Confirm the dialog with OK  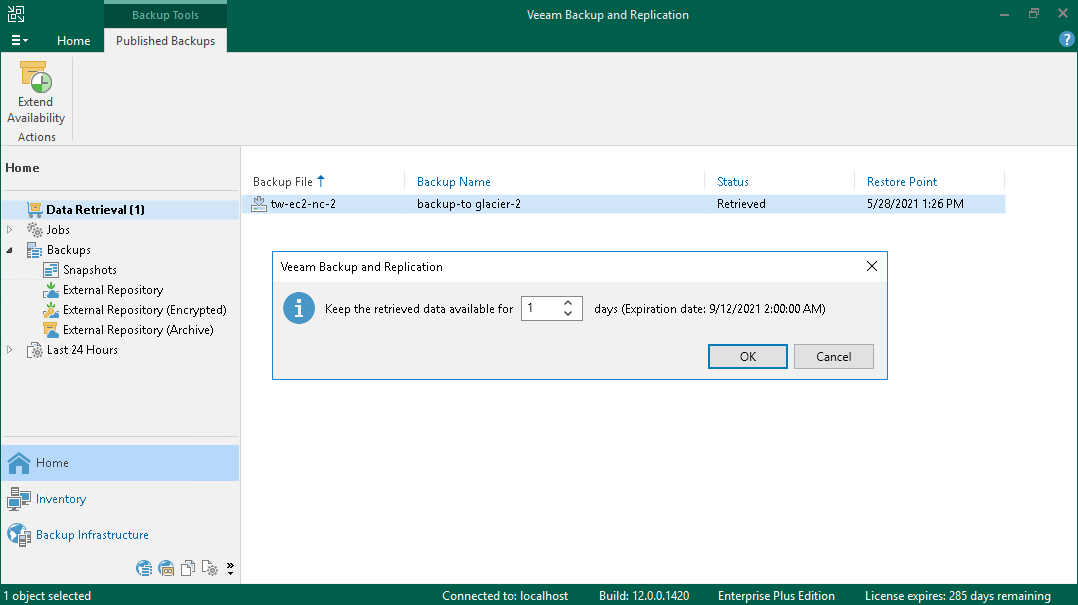coord(748,356)
